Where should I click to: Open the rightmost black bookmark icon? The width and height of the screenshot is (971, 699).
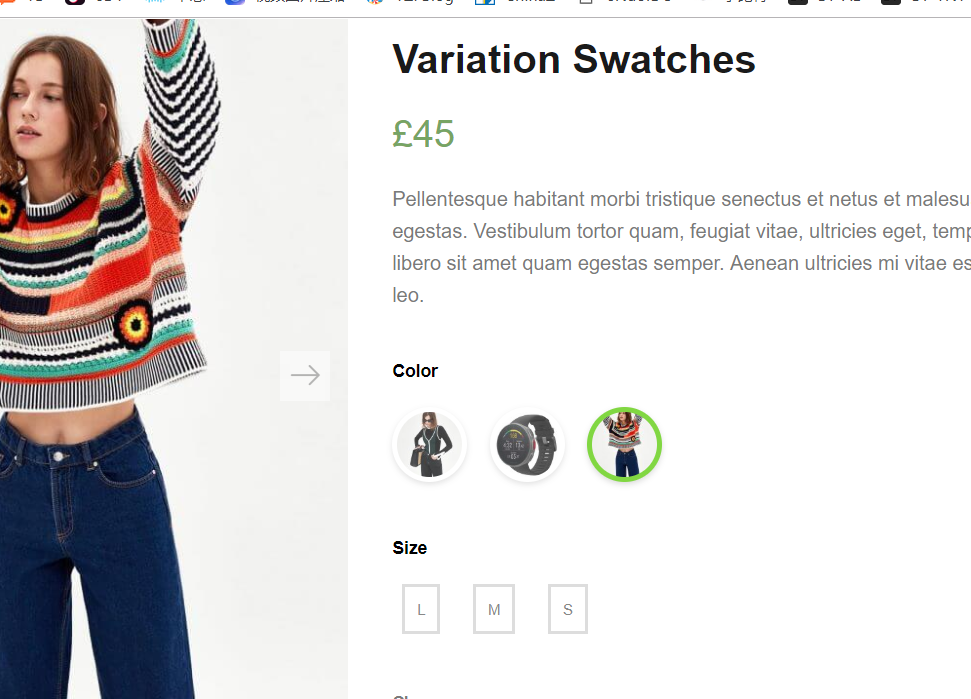coord(890,3)
